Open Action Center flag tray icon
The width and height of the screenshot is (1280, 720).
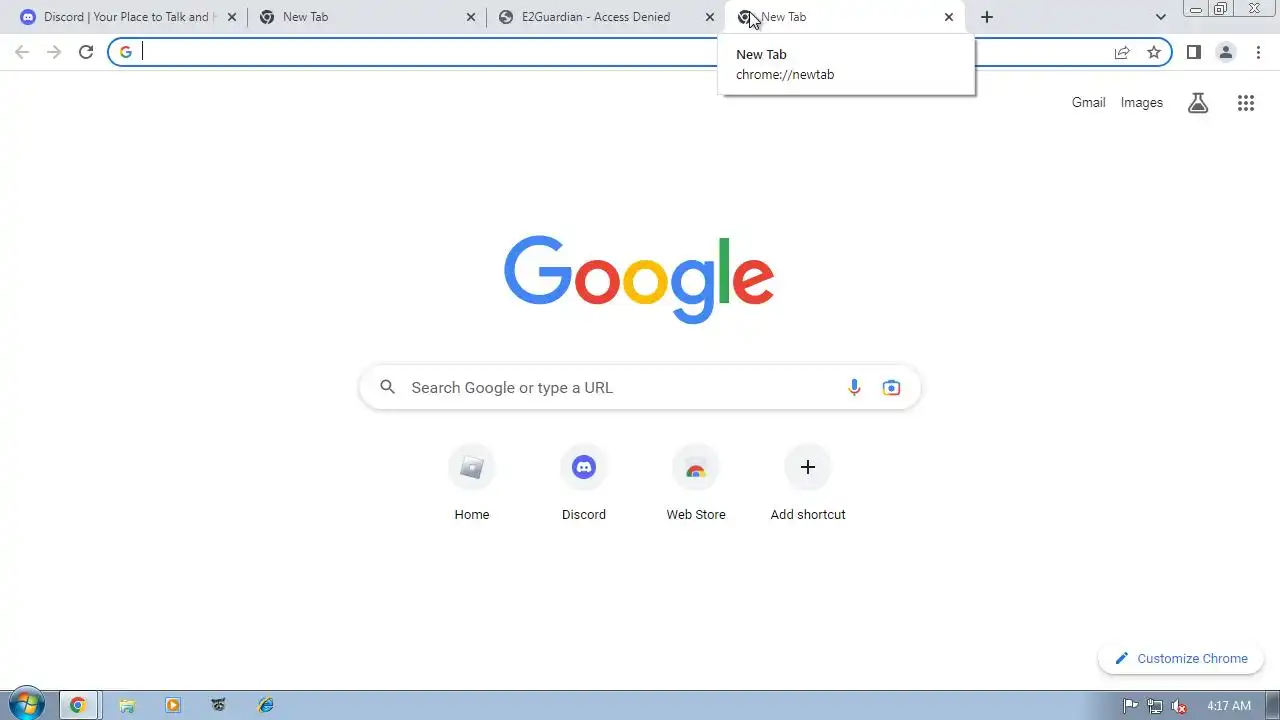tap(1131, 705)
